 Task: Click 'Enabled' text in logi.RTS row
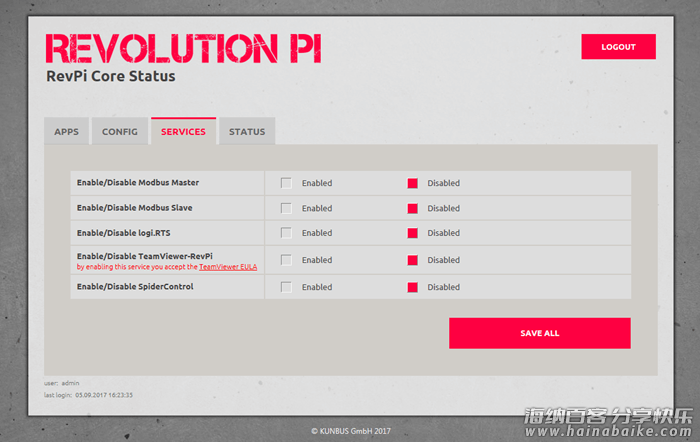click(x=317, y=233)
